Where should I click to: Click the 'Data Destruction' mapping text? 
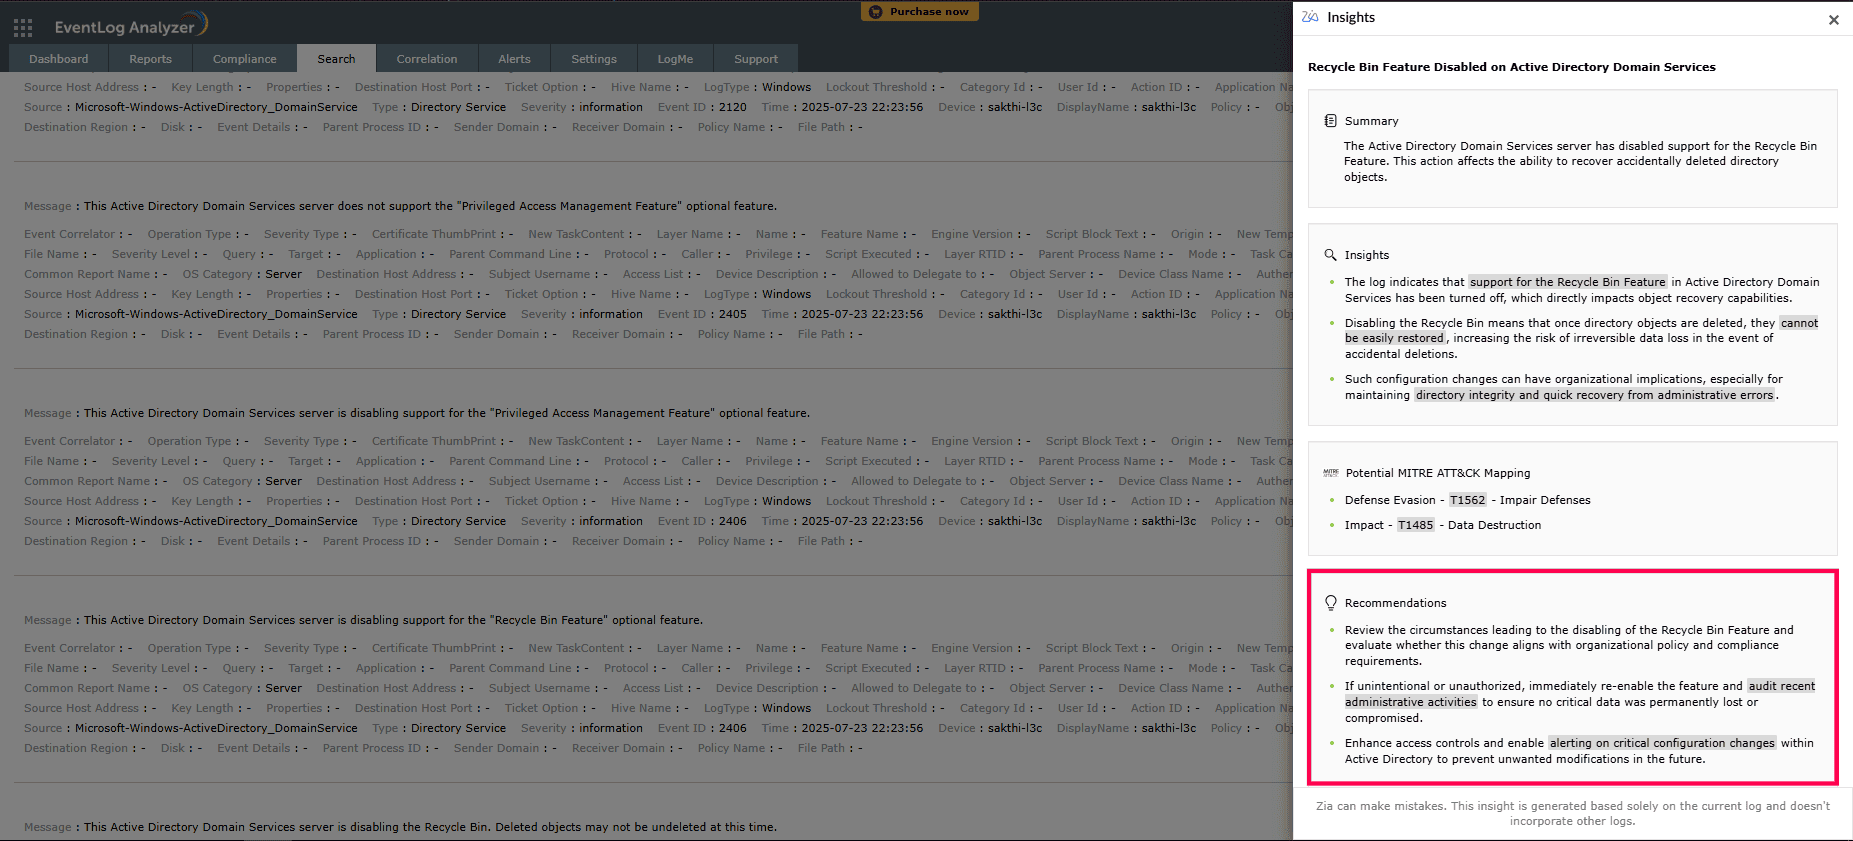1495,525
